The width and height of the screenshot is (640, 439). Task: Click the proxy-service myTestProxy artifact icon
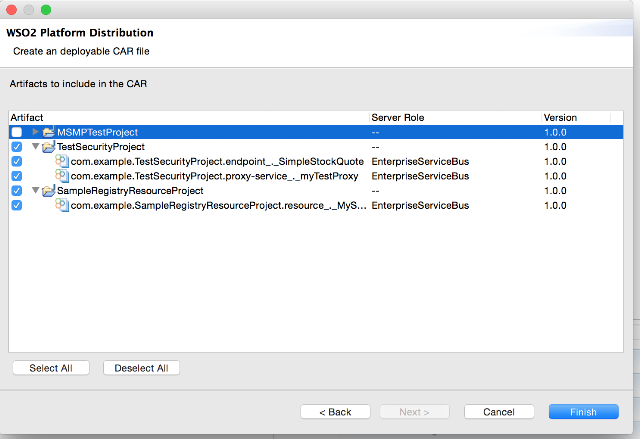click(62, 176)
